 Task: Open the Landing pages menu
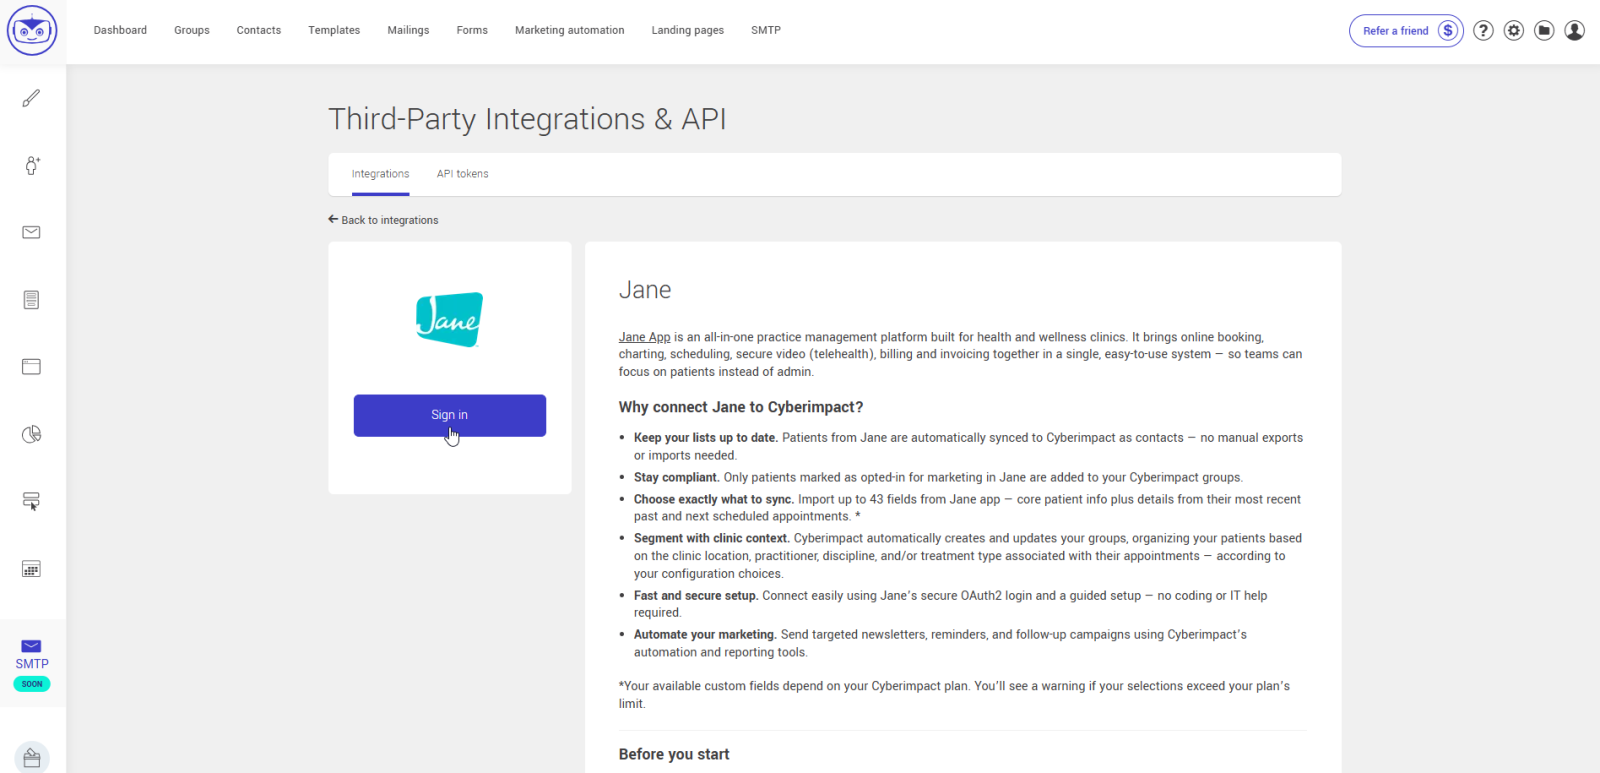(x=687, y=30)
